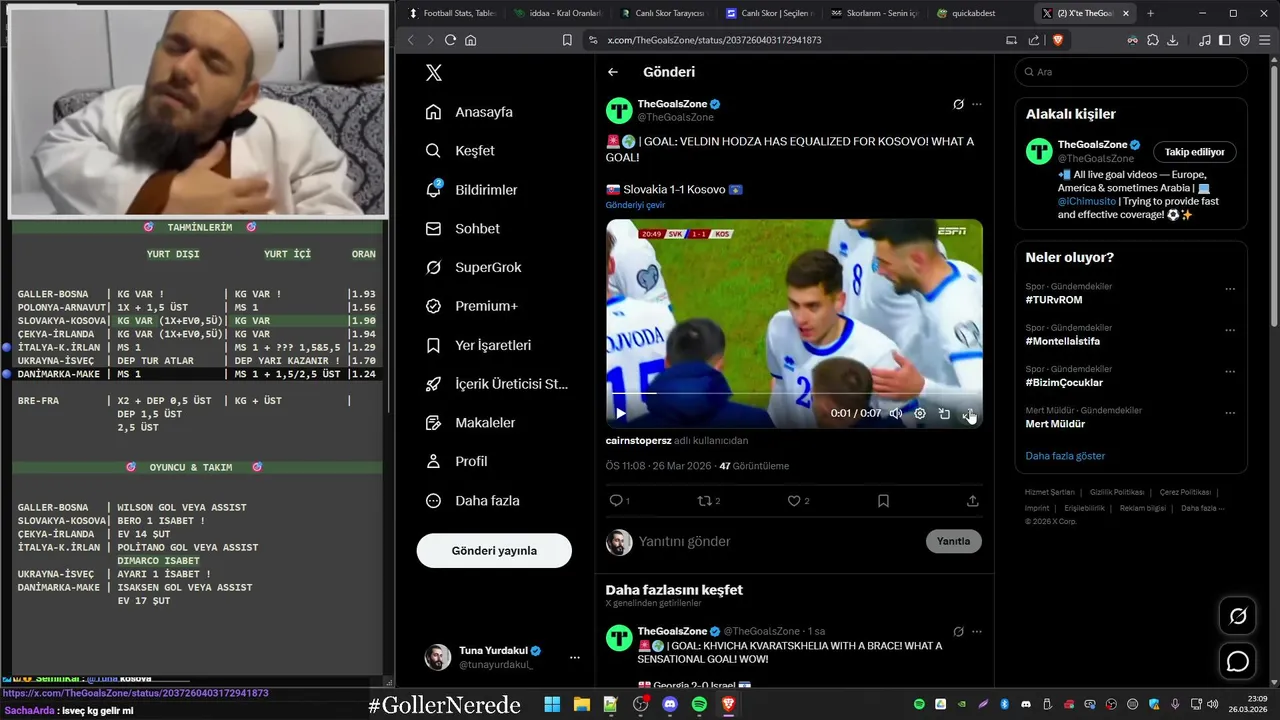Open Sohbet messages
1280x720 pixels.
(x=462, y=229)
